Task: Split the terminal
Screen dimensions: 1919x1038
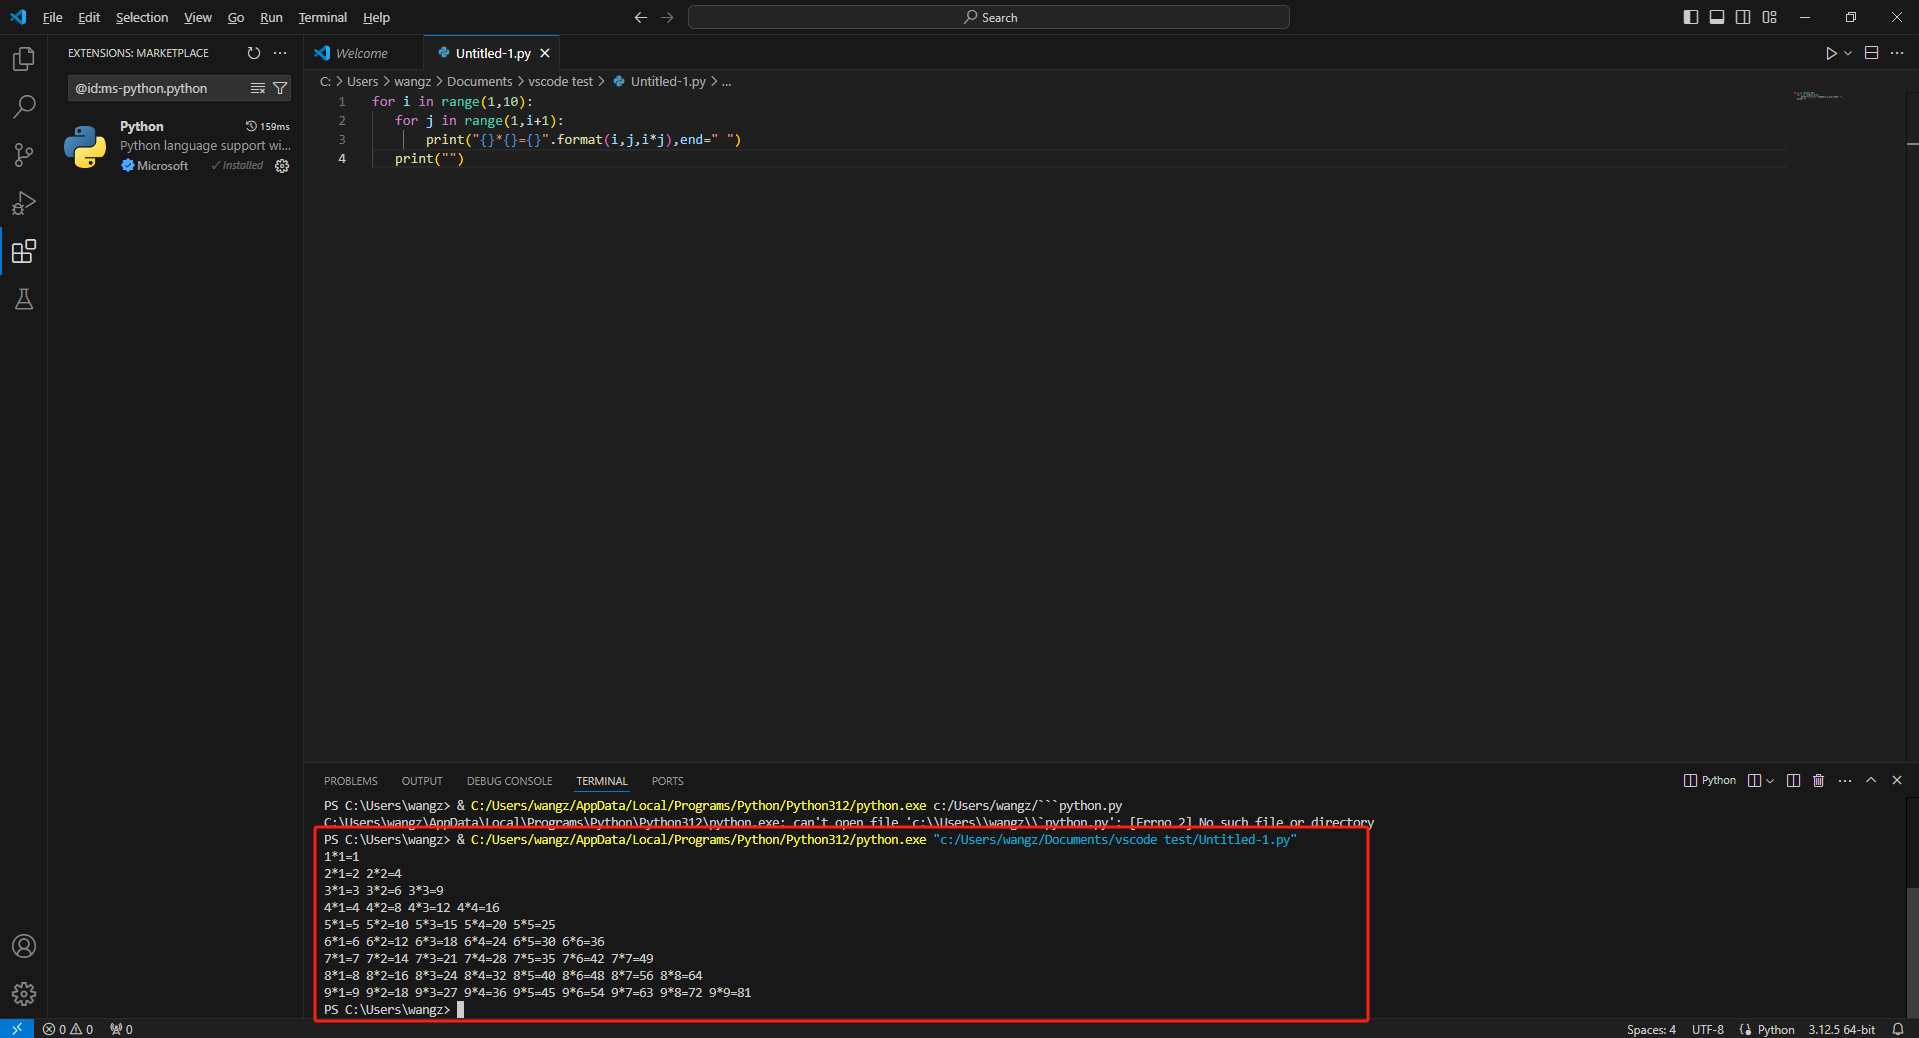Action: pos(1794,781)
